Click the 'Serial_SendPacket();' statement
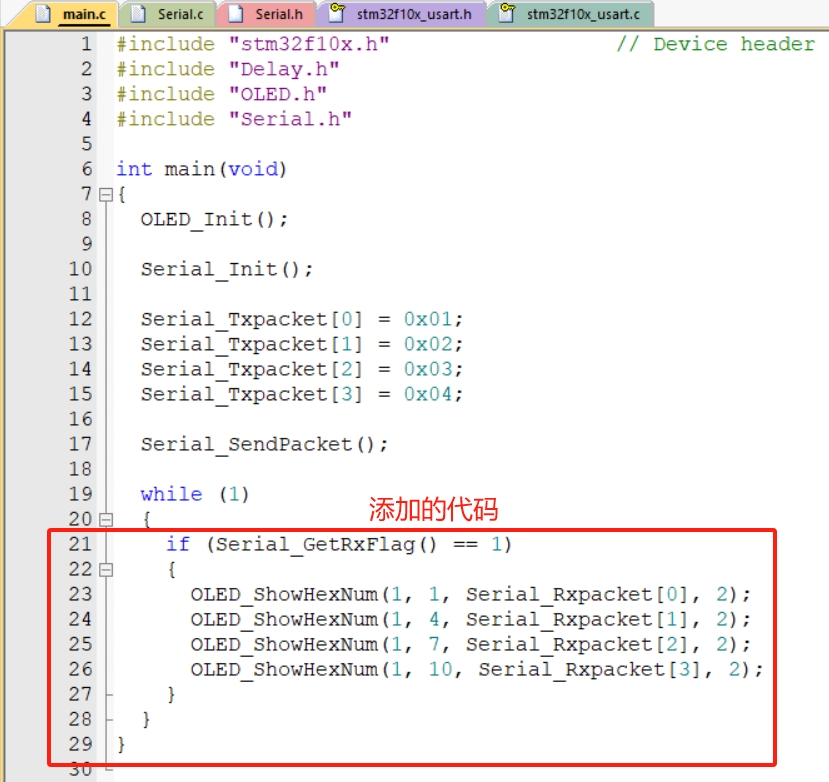Image resolution: width=829 pixels, height=782 pixels. (x=264, y=445)
